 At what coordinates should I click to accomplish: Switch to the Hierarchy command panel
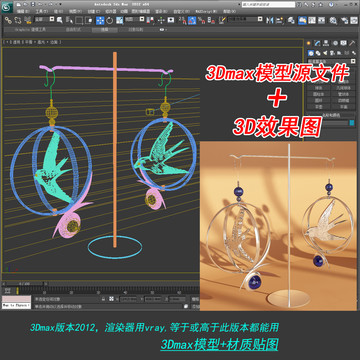click(x=326, y=43)
